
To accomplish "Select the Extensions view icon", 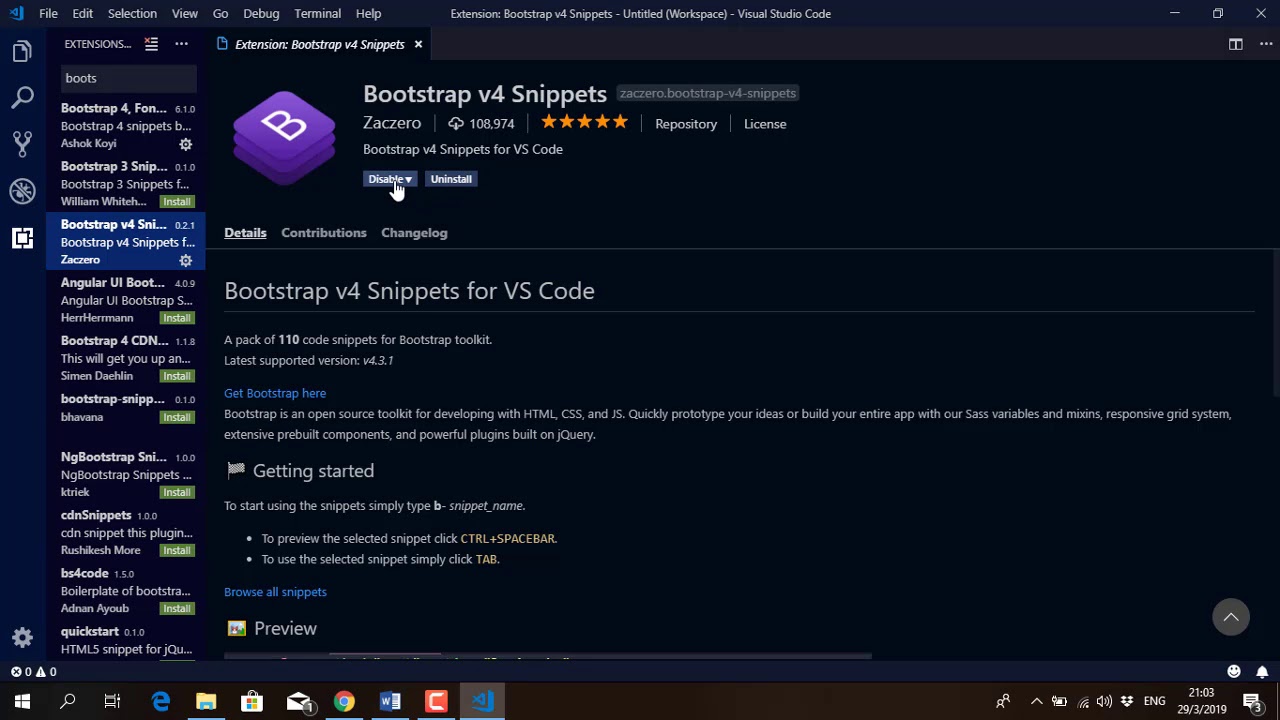I will pos(22,237).
